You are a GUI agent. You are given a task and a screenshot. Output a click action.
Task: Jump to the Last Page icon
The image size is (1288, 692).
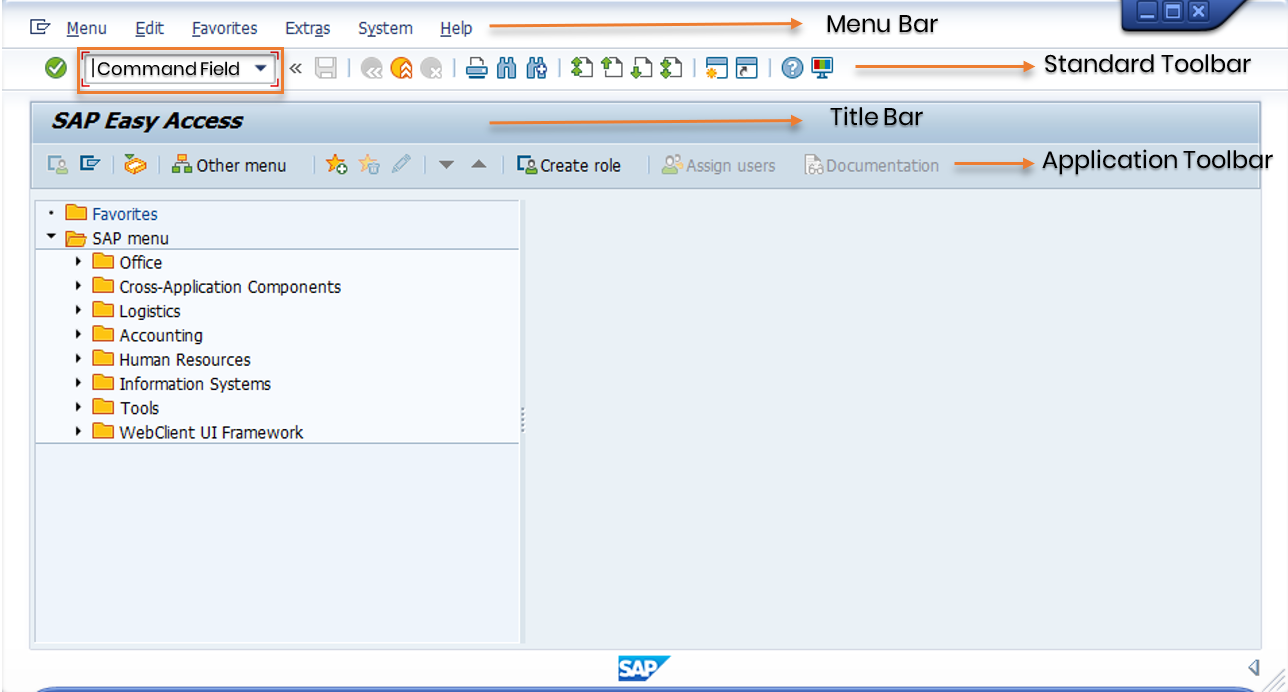click(x=672, y=68)
